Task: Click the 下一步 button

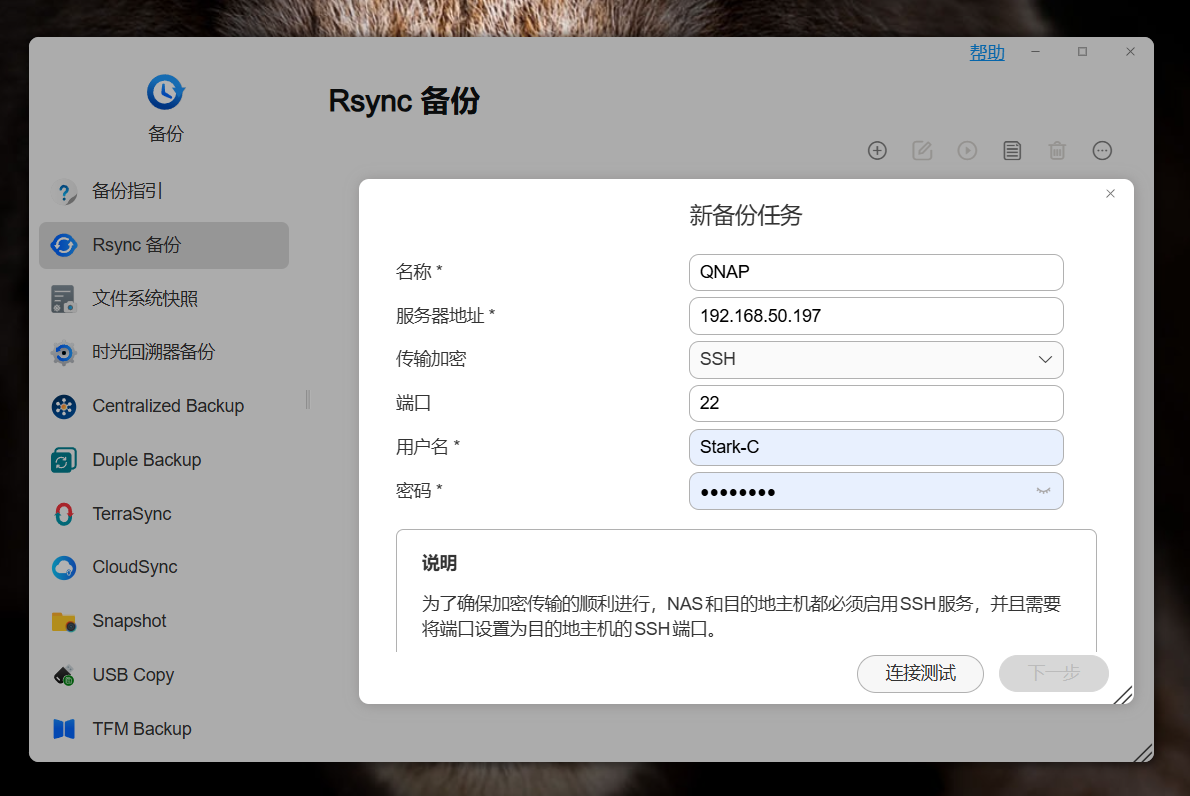Action: (x=1053, y=674)
